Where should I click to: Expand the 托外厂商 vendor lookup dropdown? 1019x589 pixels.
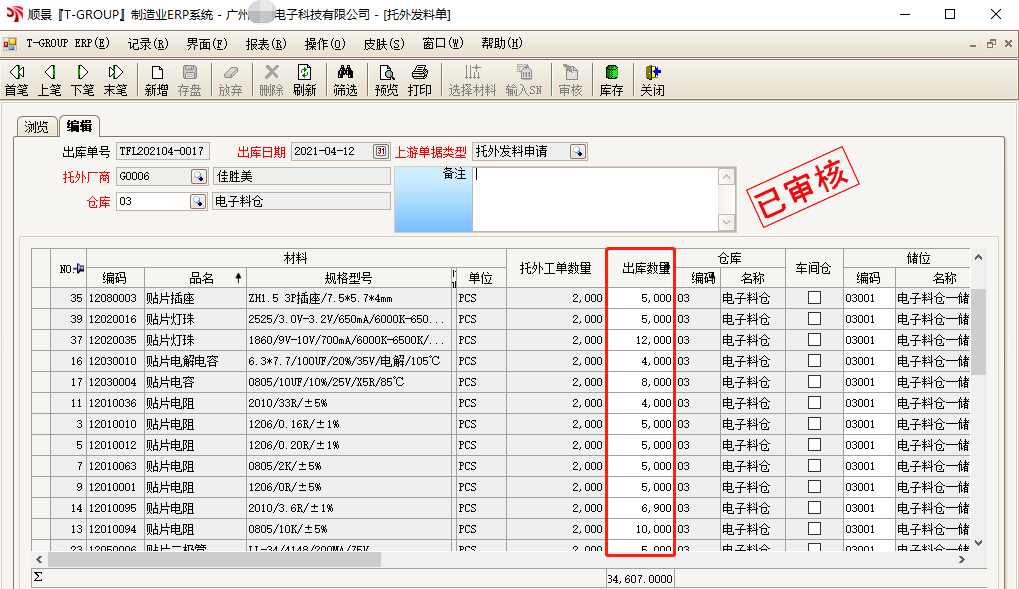tap(198, 177)
